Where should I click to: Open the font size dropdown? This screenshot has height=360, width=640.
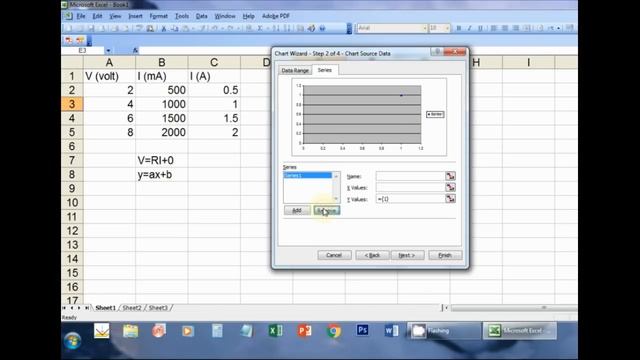pos(447,28)
